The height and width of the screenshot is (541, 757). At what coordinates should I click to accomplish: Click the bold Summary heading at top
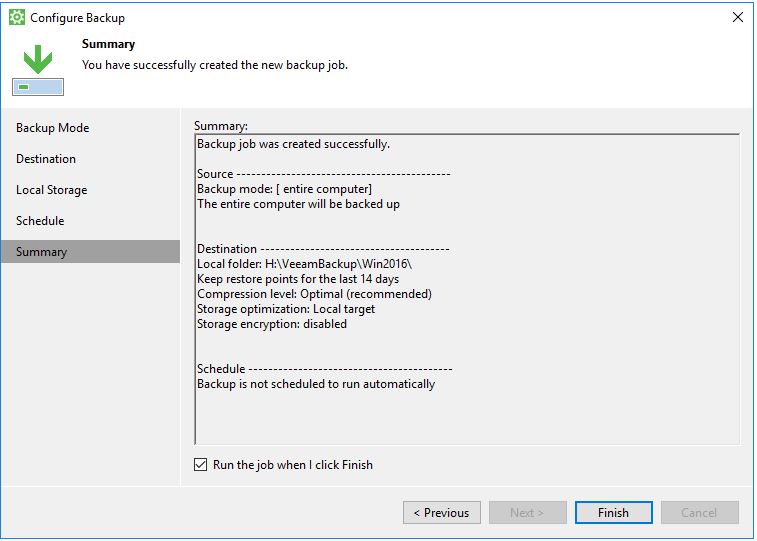[x=108, y=44]
